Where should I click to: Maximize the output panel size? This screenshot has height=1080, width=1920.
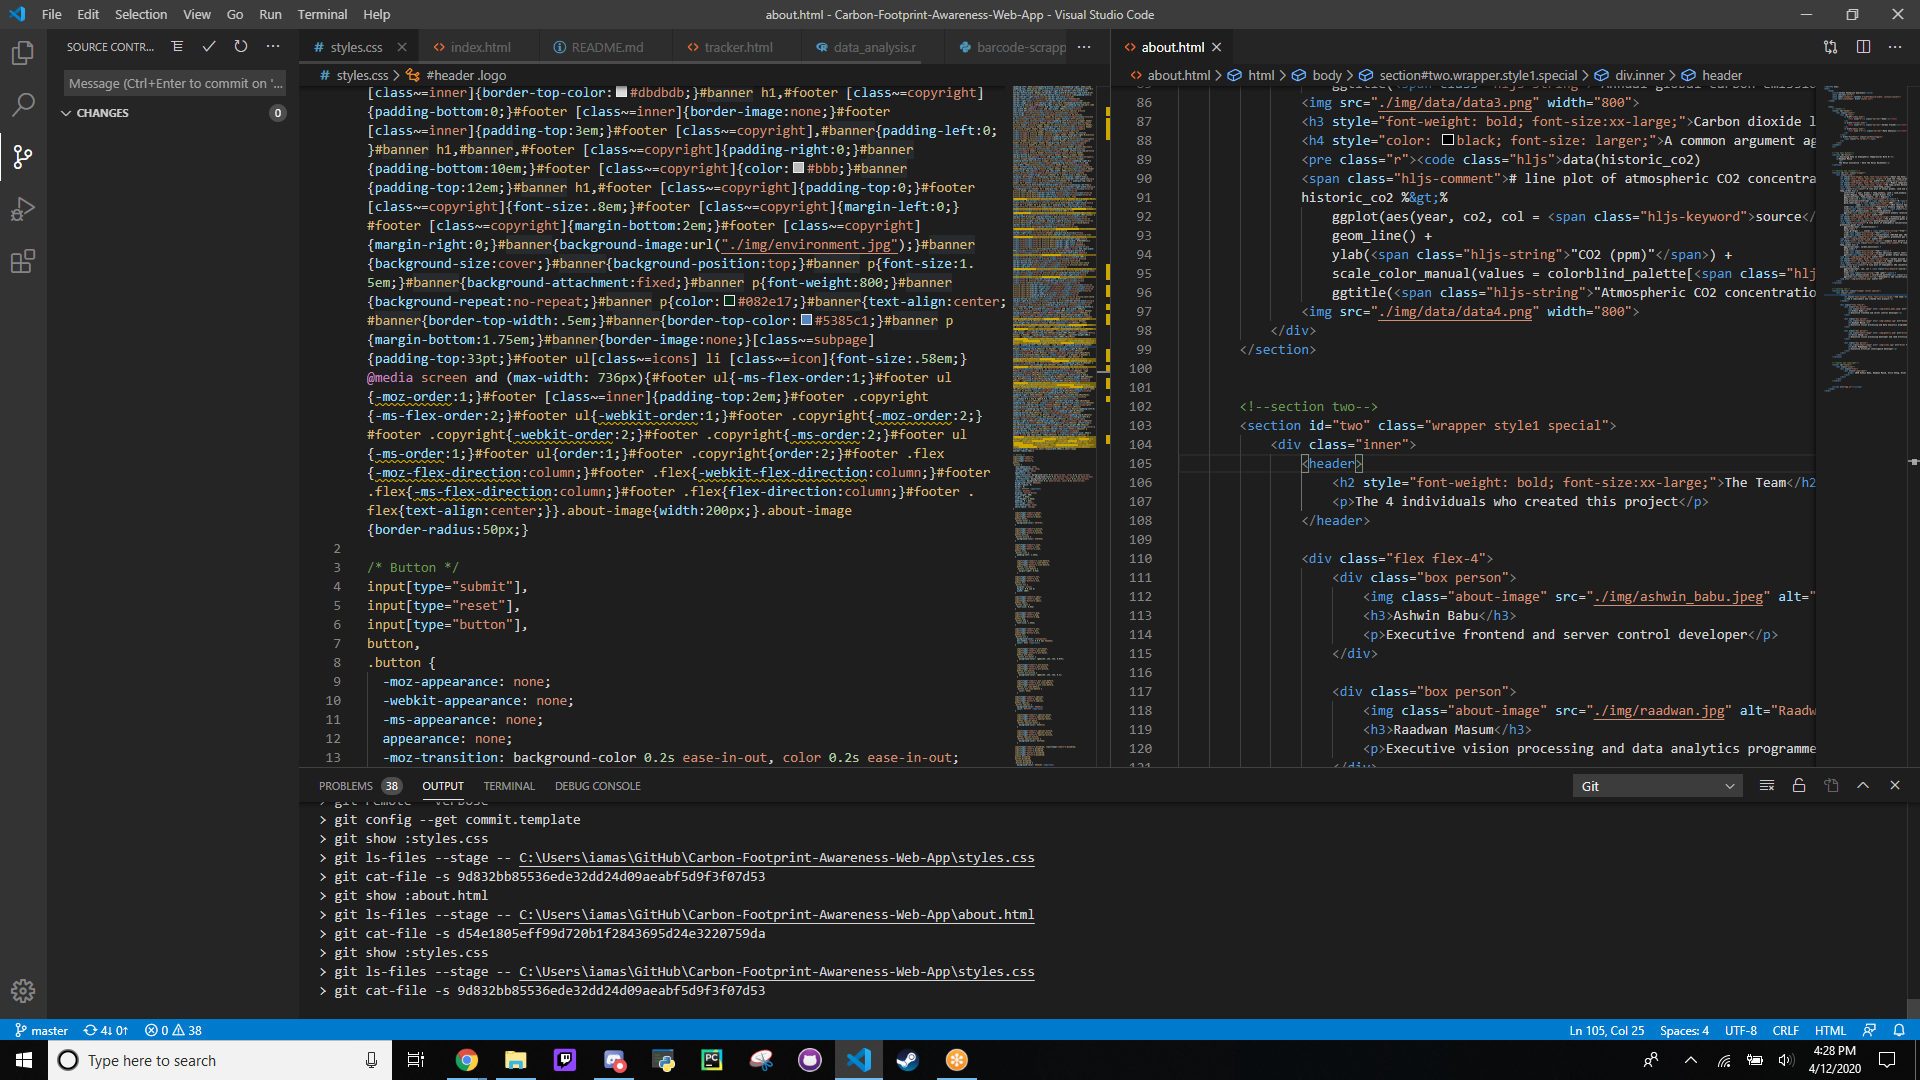point(1863,786)
